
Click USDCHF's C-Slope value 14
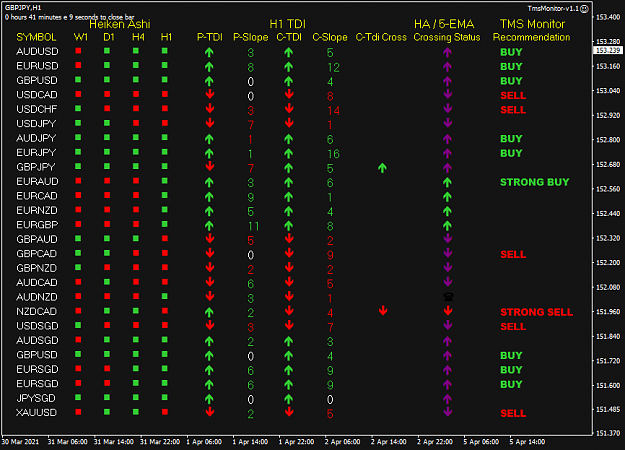(333, 110)
